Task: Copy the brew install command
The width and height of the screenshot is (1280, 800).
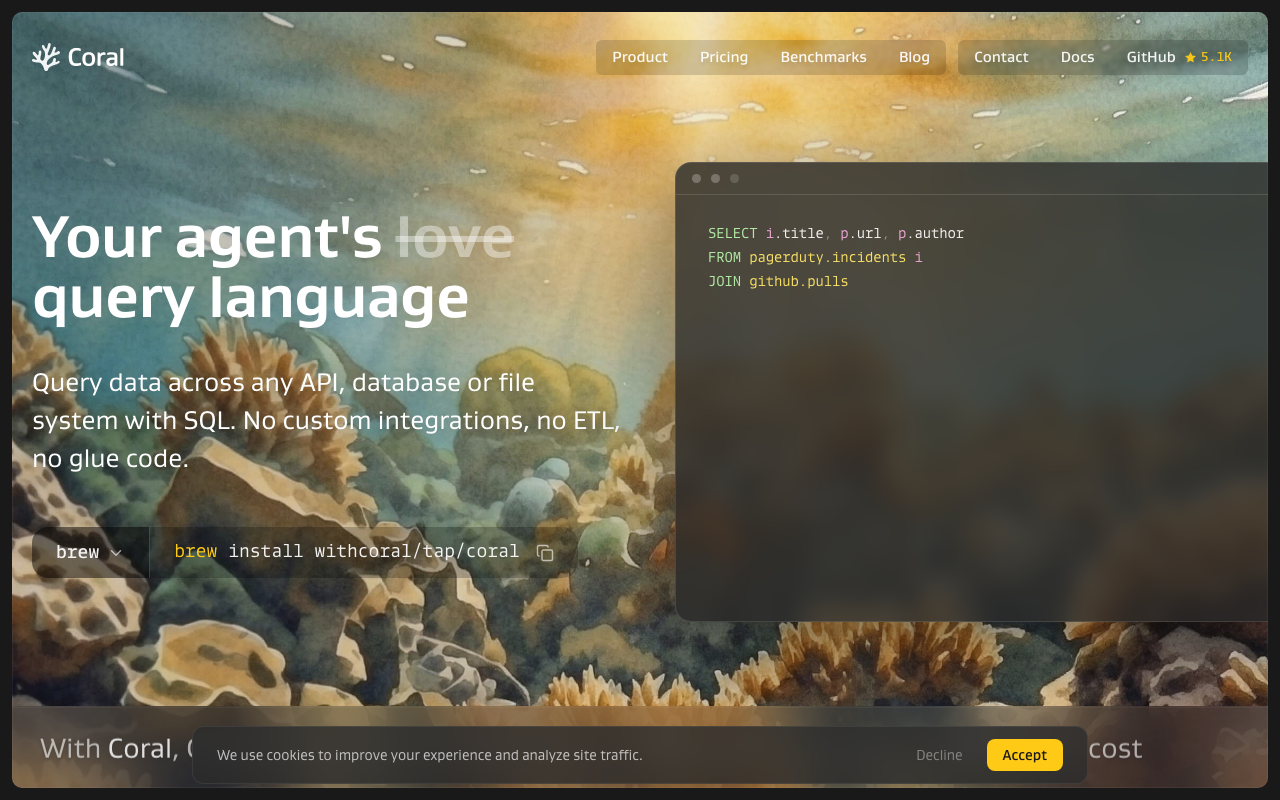Action: pyautogui.click(x=545, y=553)
